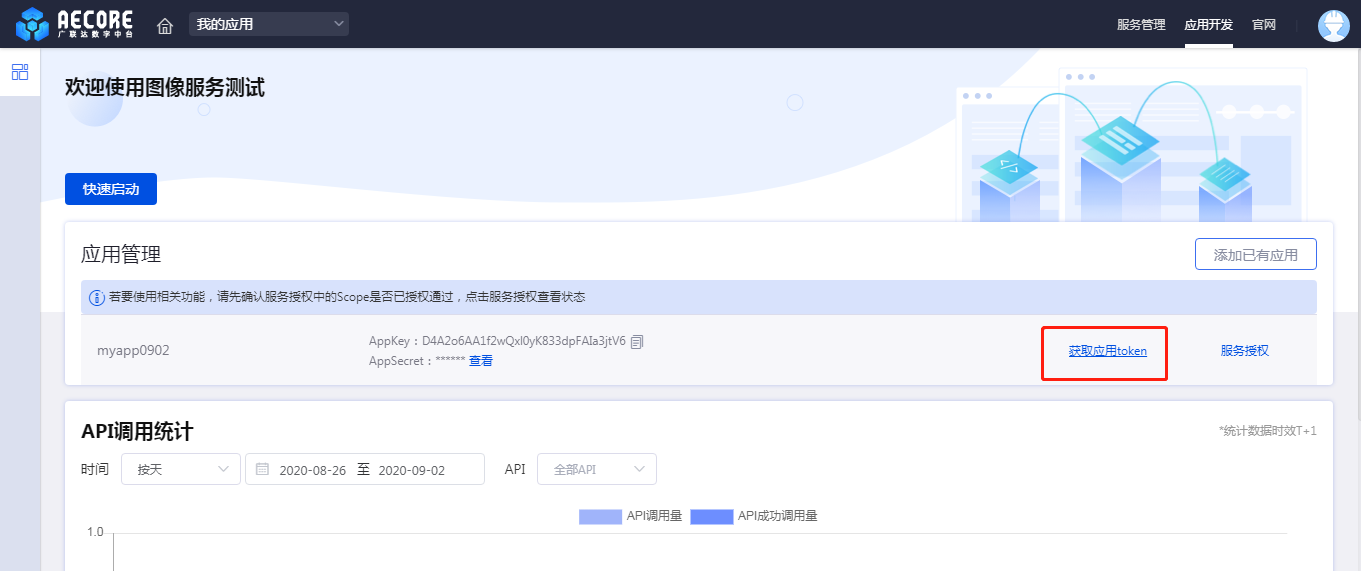Toggle API调用量 legend swatch

click(x=600, y=517)
